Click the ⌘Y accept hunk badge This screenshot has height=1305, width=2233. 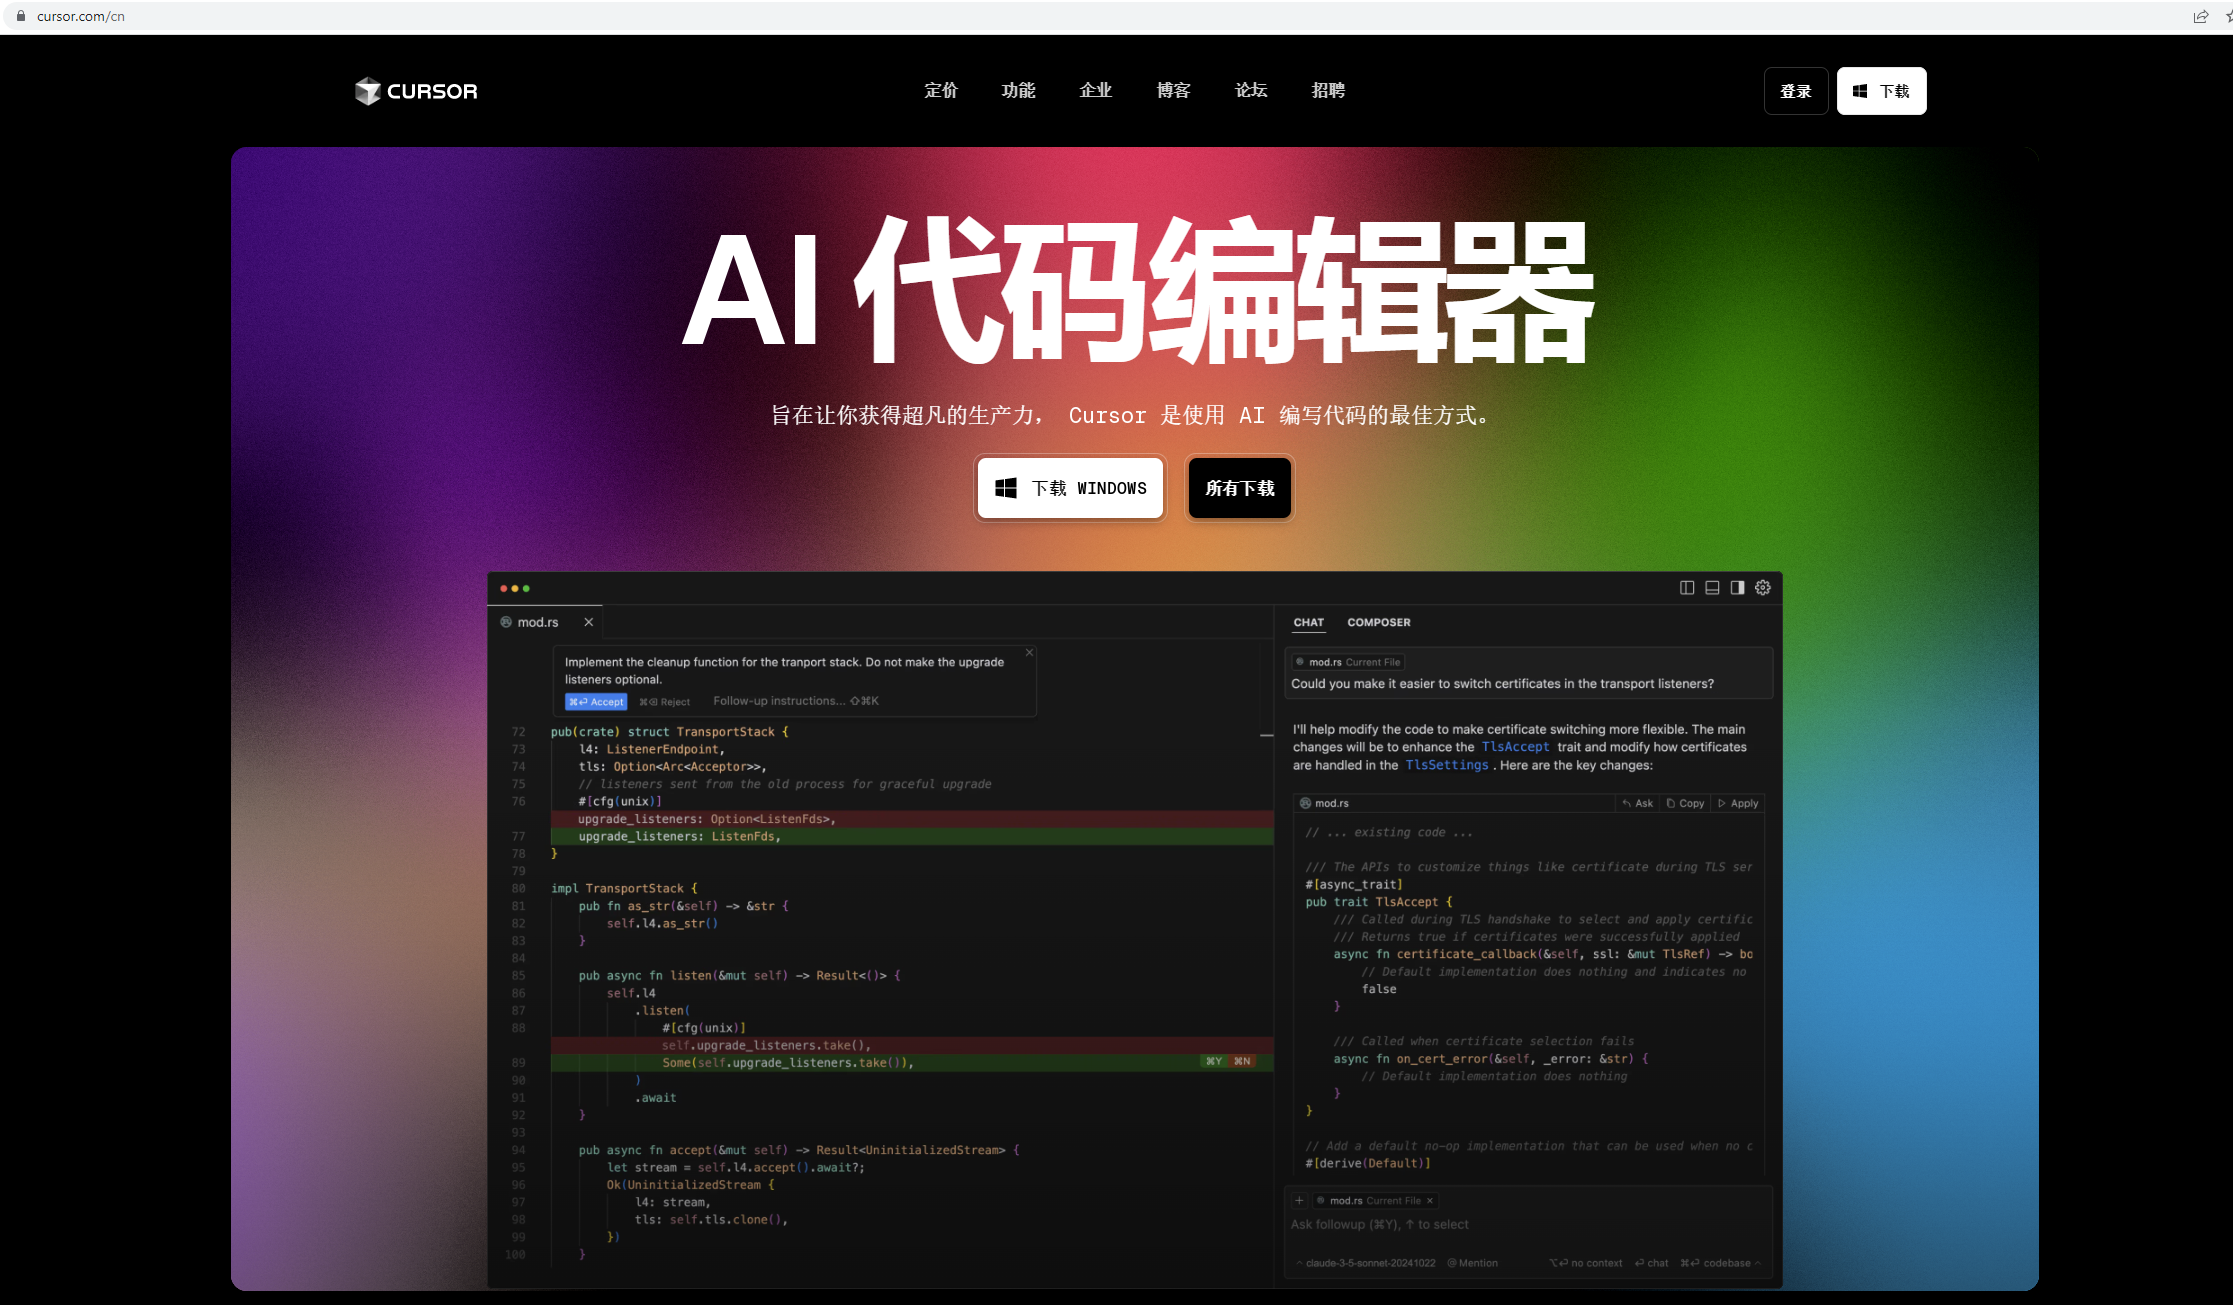[x=1214, y=1062]
